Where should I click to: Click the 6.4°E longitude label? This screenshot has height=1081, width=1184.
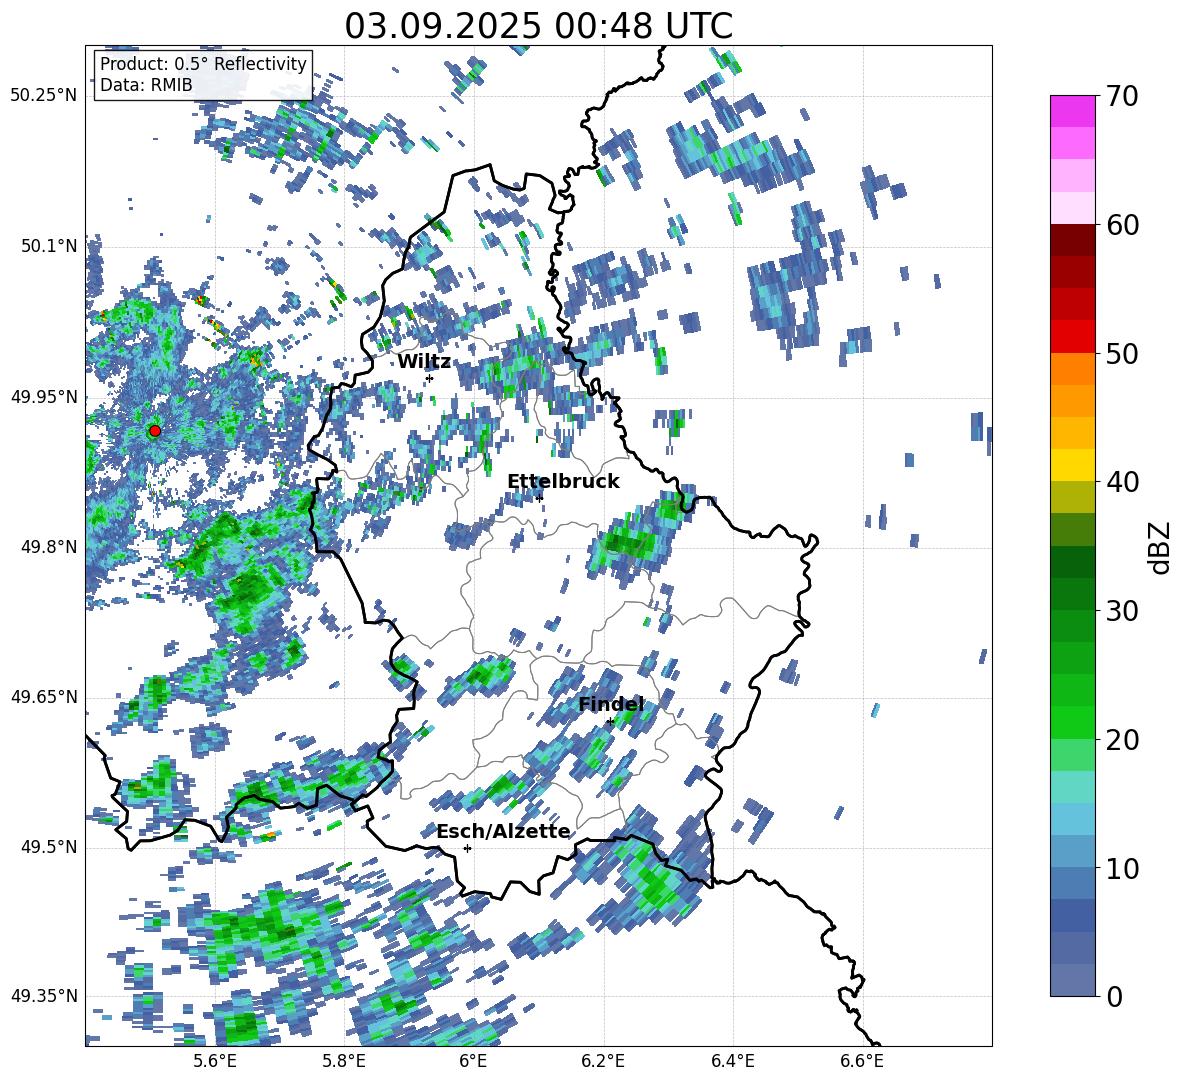point(732,1061)
